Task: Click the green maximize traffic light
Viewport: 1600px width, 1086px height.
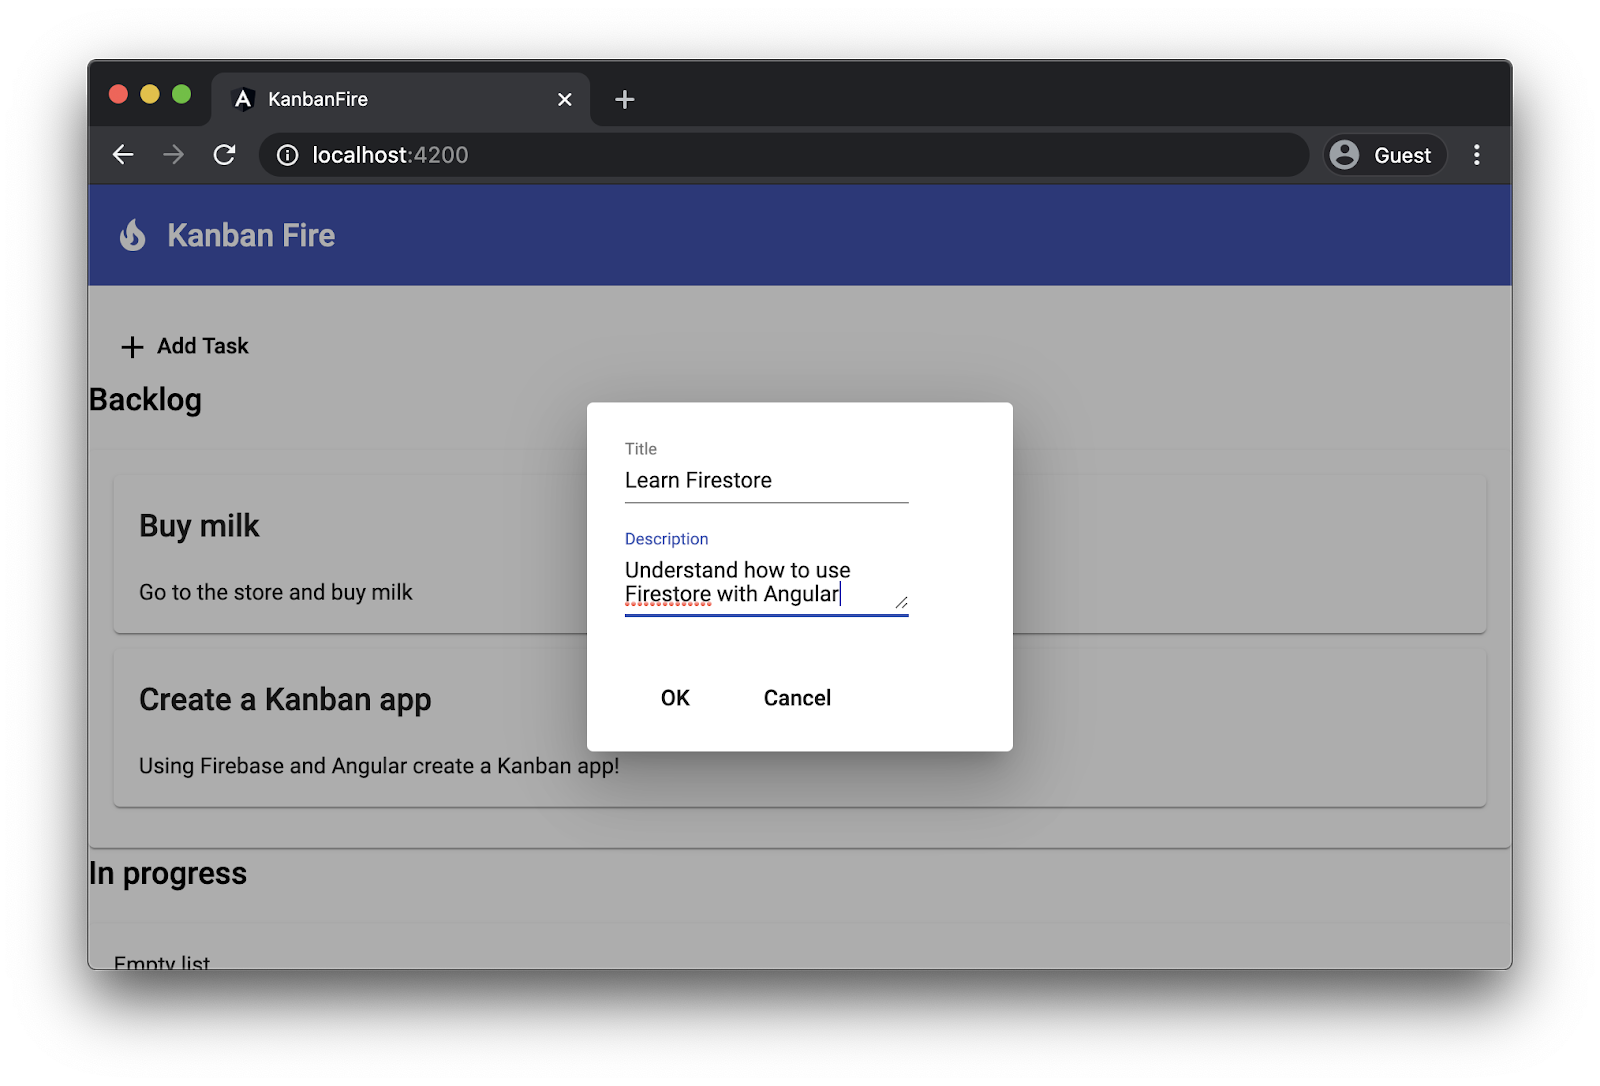Action: (x=181, y=94)
